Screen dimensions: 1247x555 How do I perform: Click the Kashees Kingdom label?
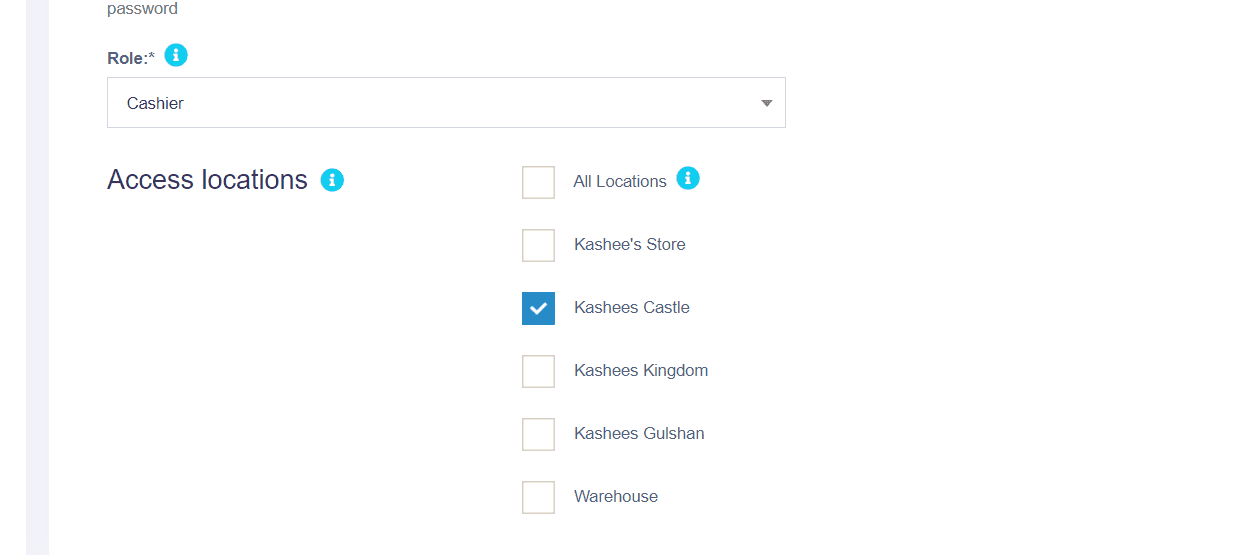(641, 371)
